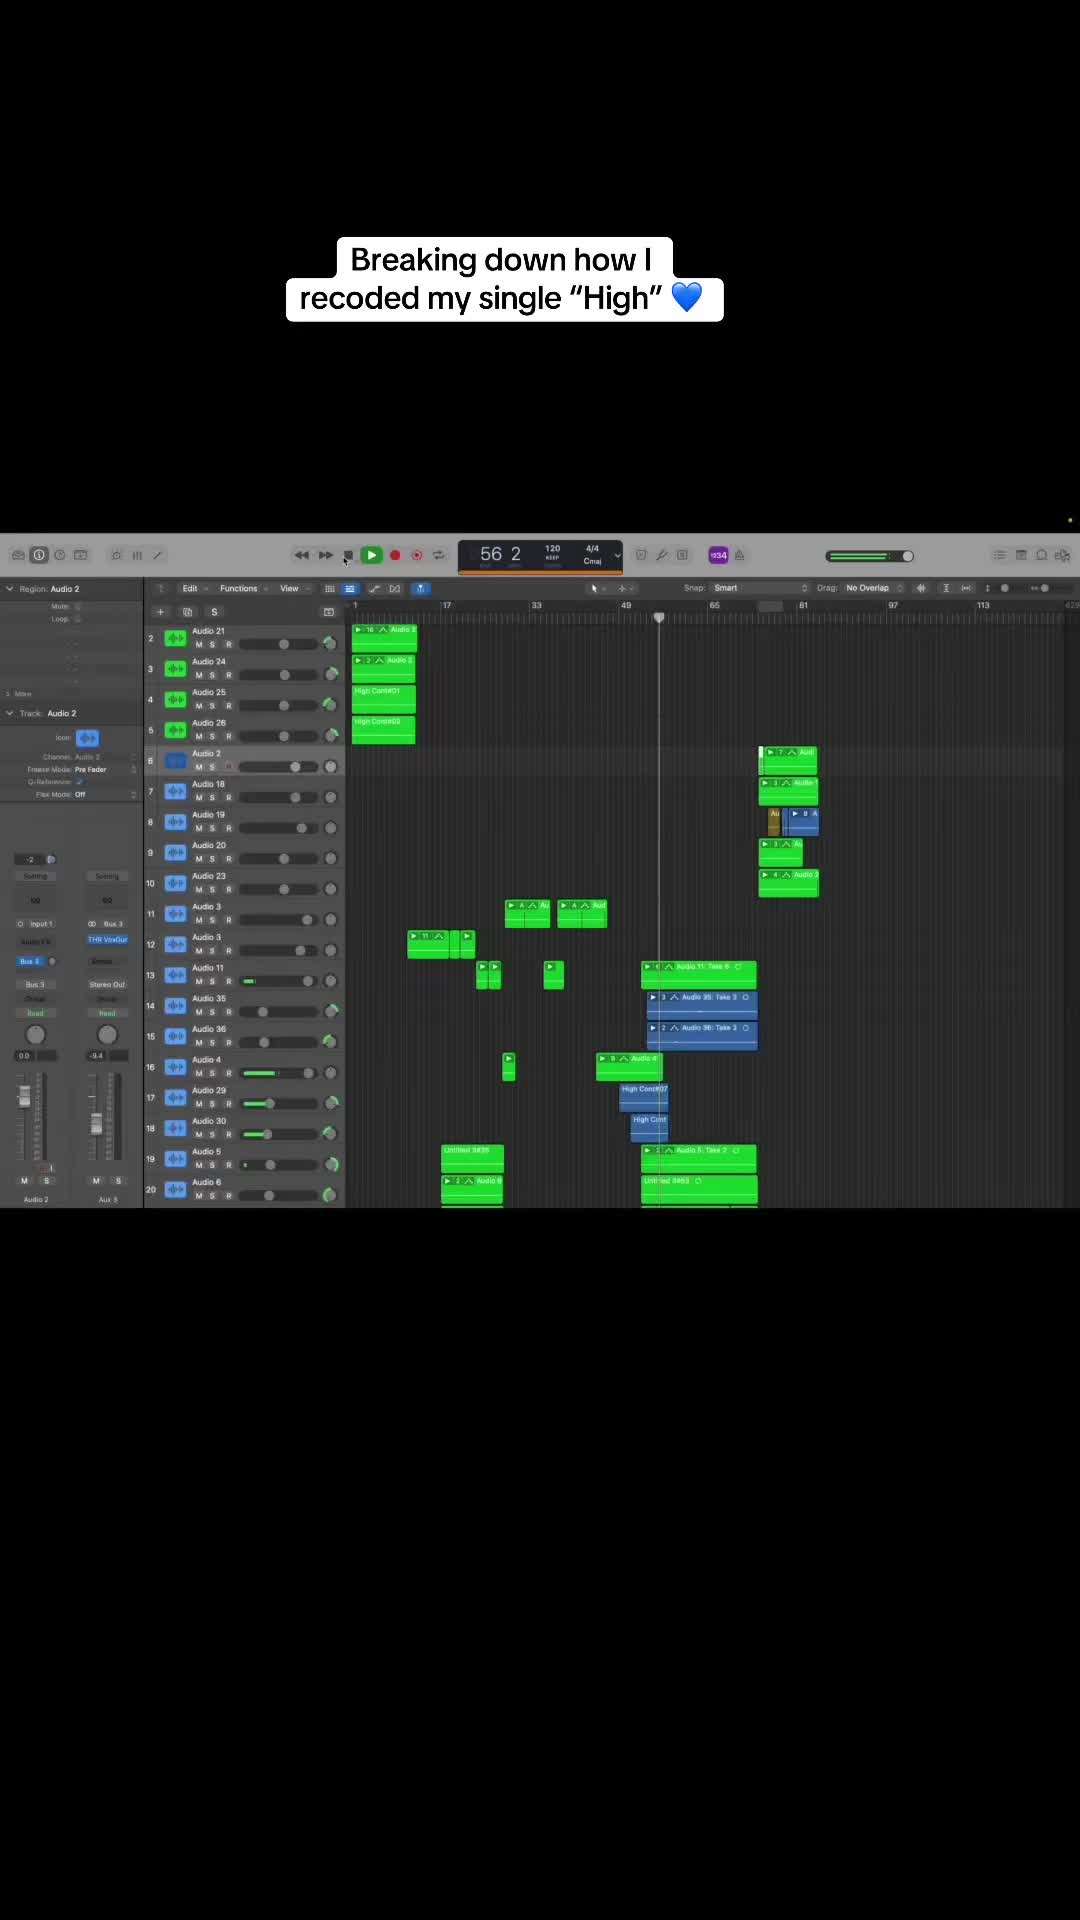
Task: Open Flex Mode Off popup
Action: coord(105,794)
